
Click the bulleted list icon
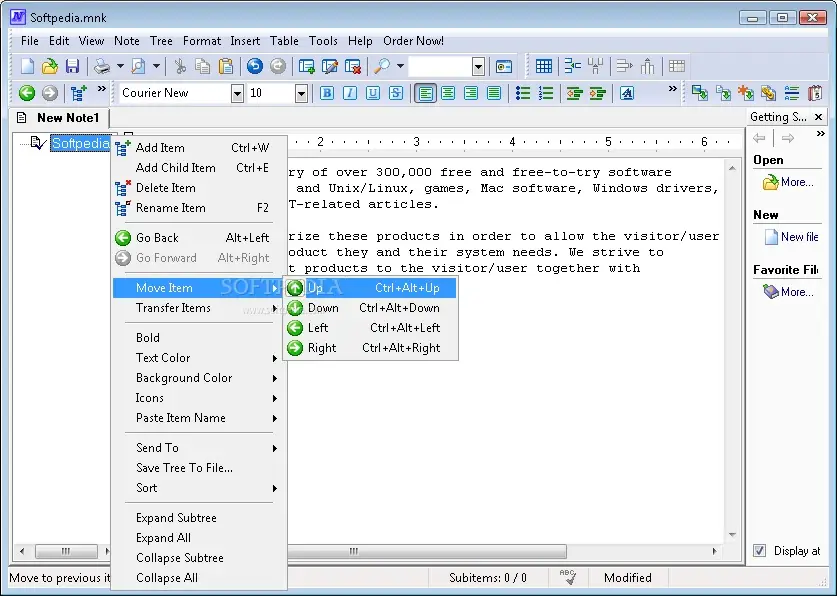[523, 93]
